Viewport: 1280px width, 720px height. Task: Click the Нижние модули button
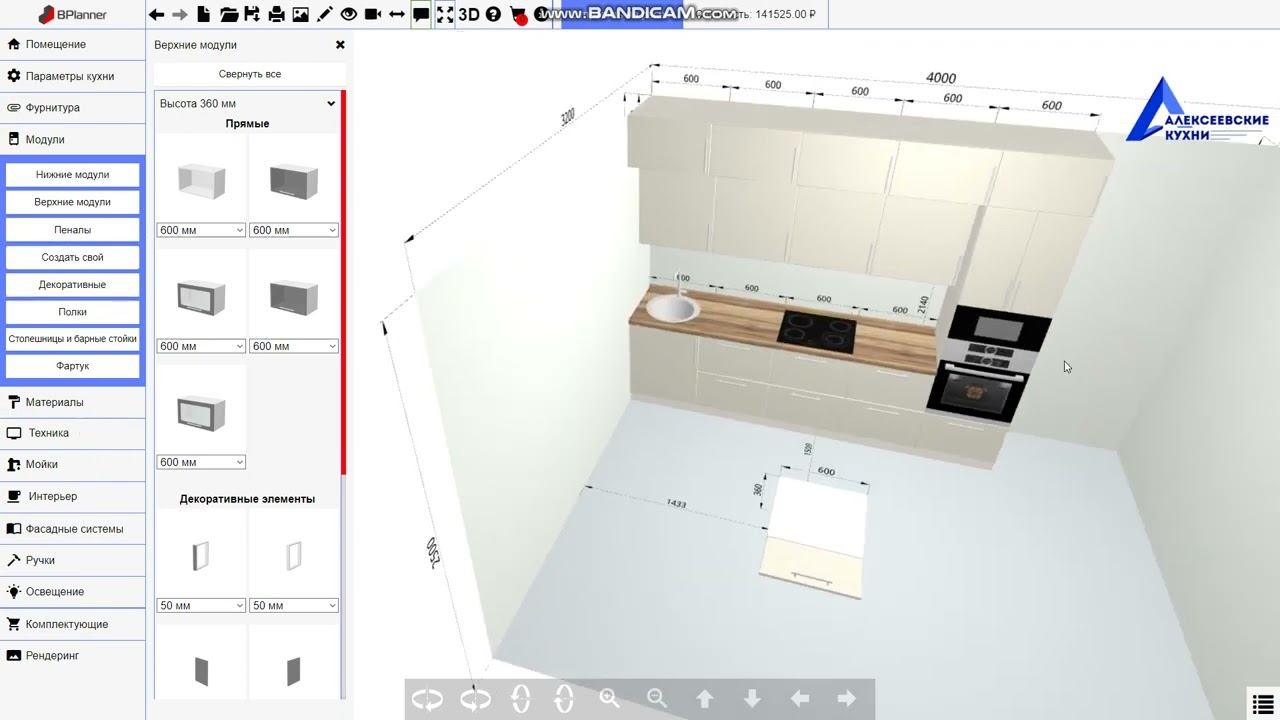pyautogui.click(x=72, y=174)
